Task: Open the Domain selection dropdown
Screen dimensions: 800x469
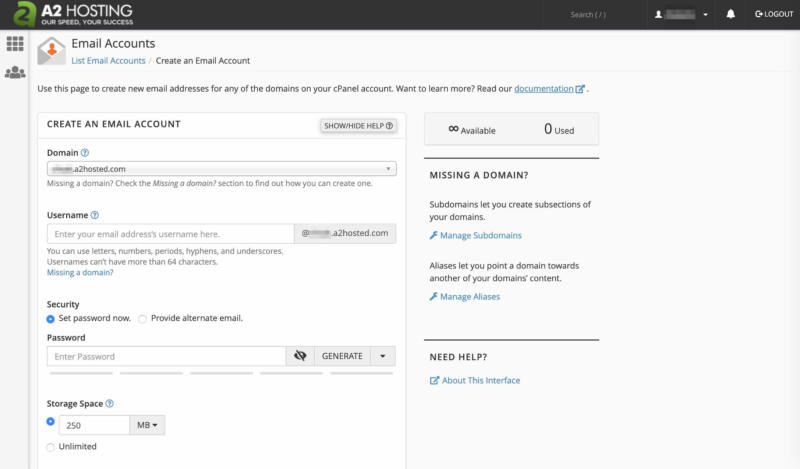Action: 221,169
